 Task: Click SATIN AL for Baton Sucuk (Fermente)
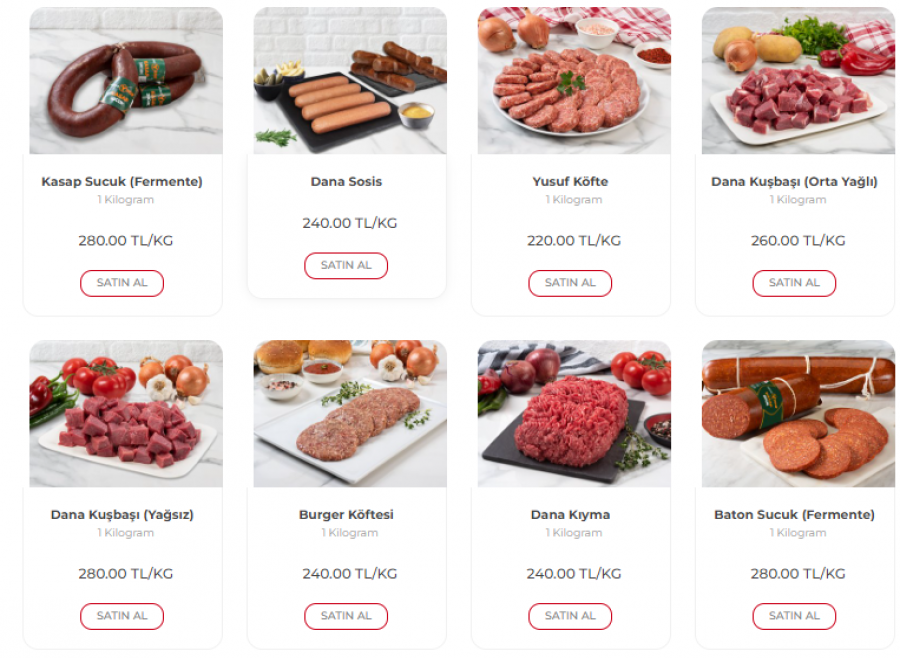click(794, 616)
